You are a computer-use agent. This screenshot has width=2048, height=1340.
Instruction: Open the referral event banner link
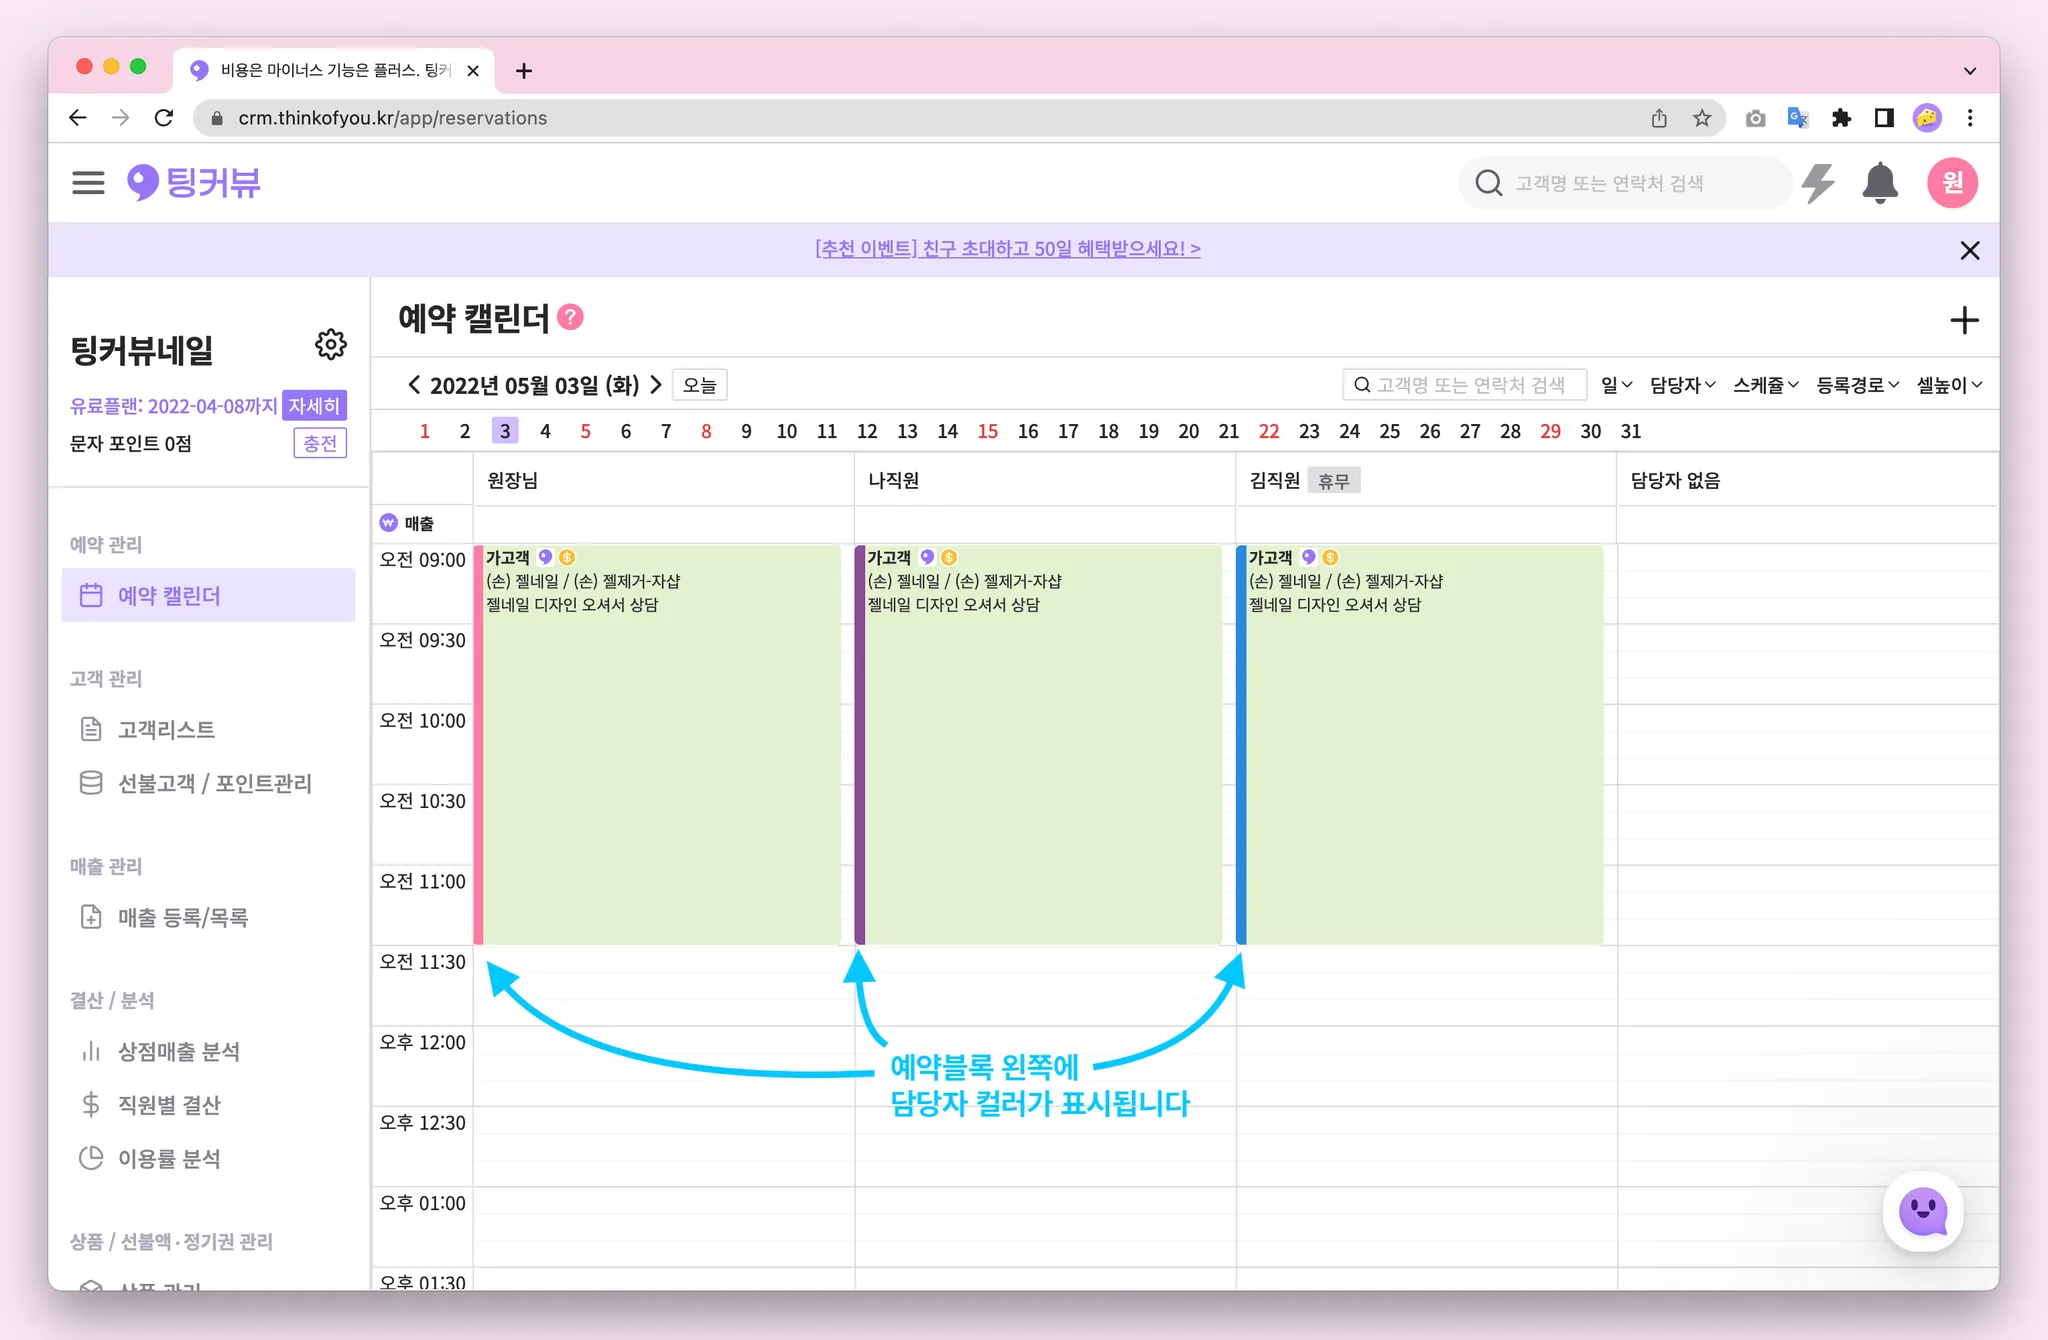[1007, 249]
